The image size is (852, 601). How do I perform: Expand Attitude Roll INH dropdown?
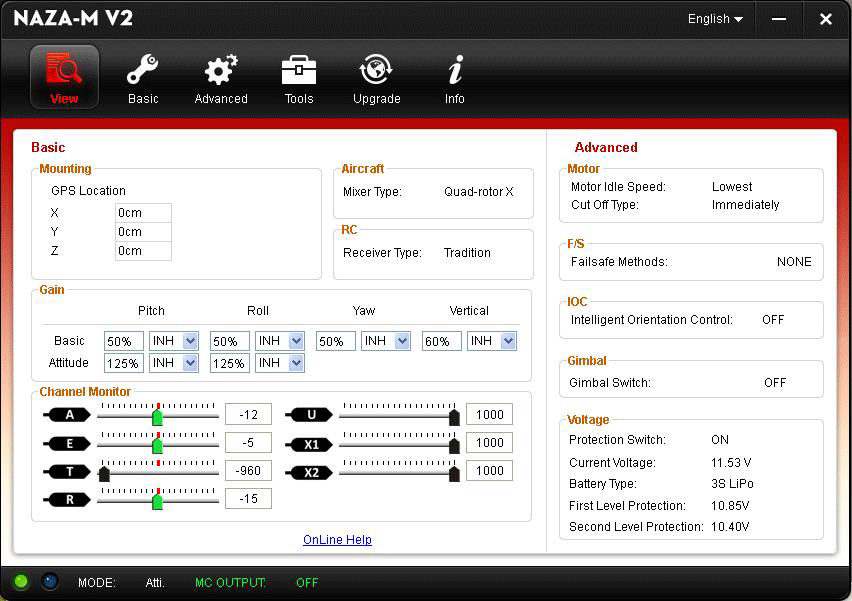tap(296, 363)
